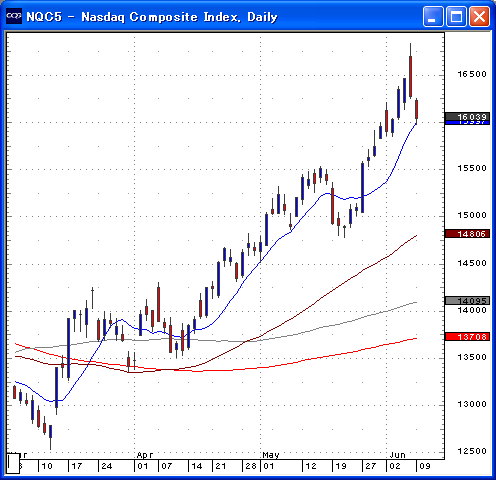Click the '24' date label on time axis
This screenshot has height=480, width=496.
[107, 466]
